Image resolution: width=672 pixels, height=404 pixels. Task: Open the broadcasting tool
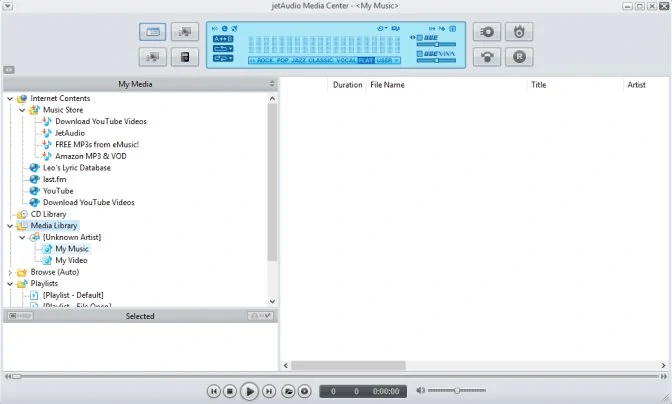[487, 57]
